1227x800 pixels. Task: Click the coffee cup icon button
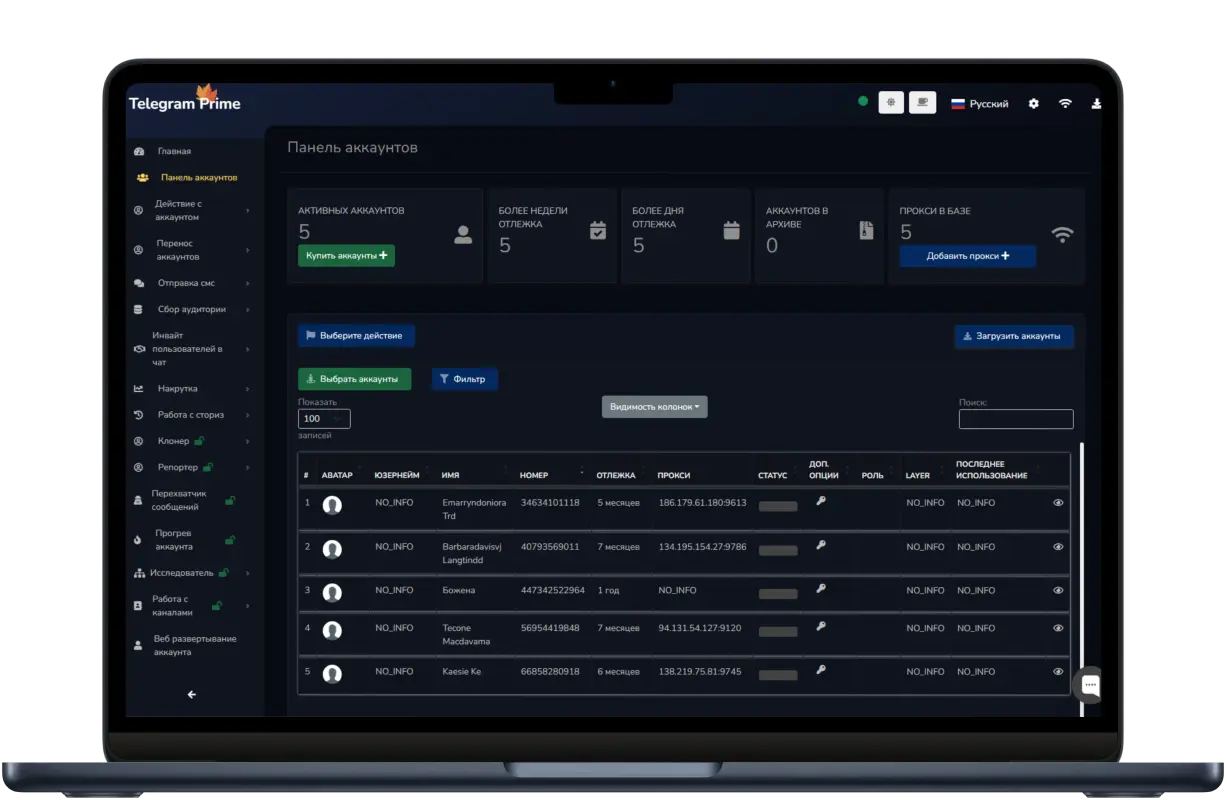(922, 103)
